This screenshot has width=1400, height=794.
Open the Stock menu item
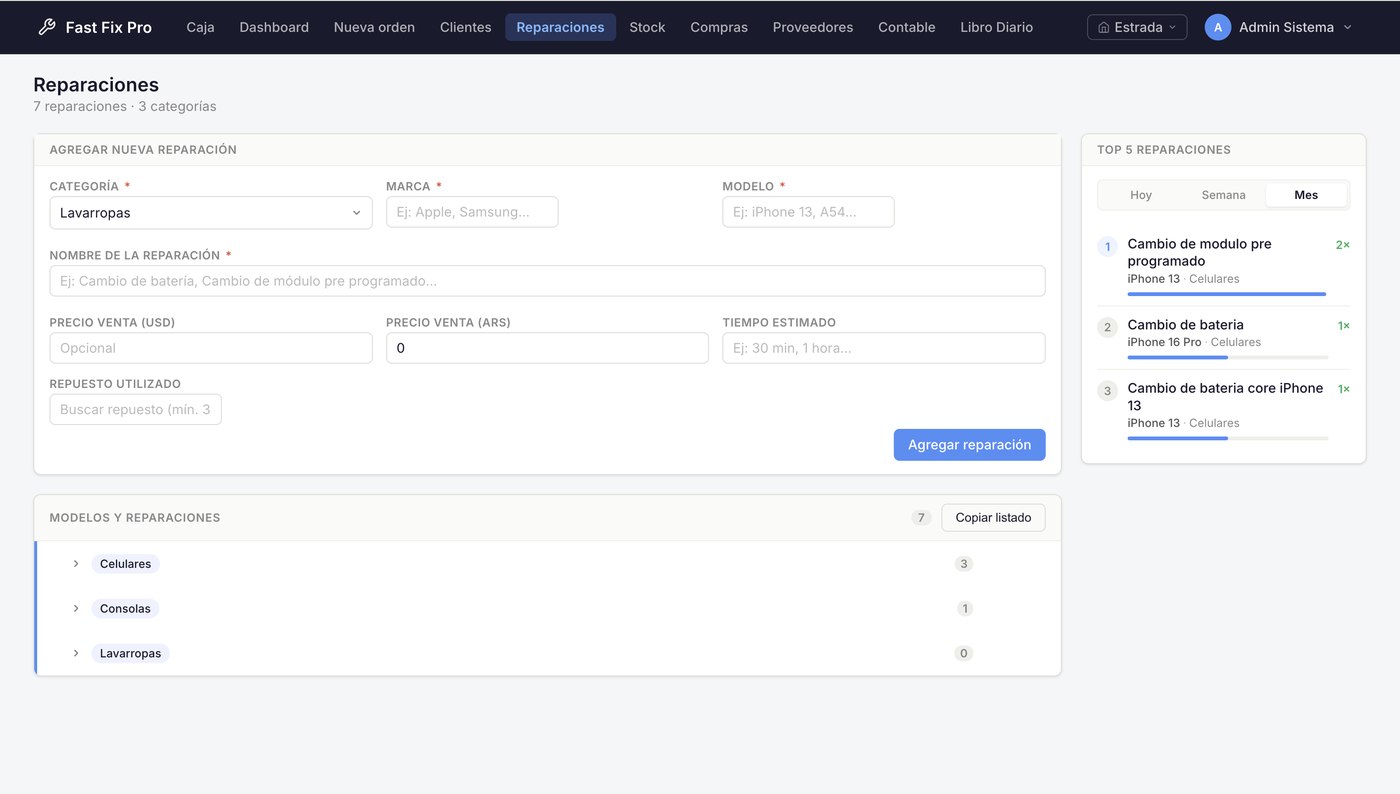coord(647,27)
